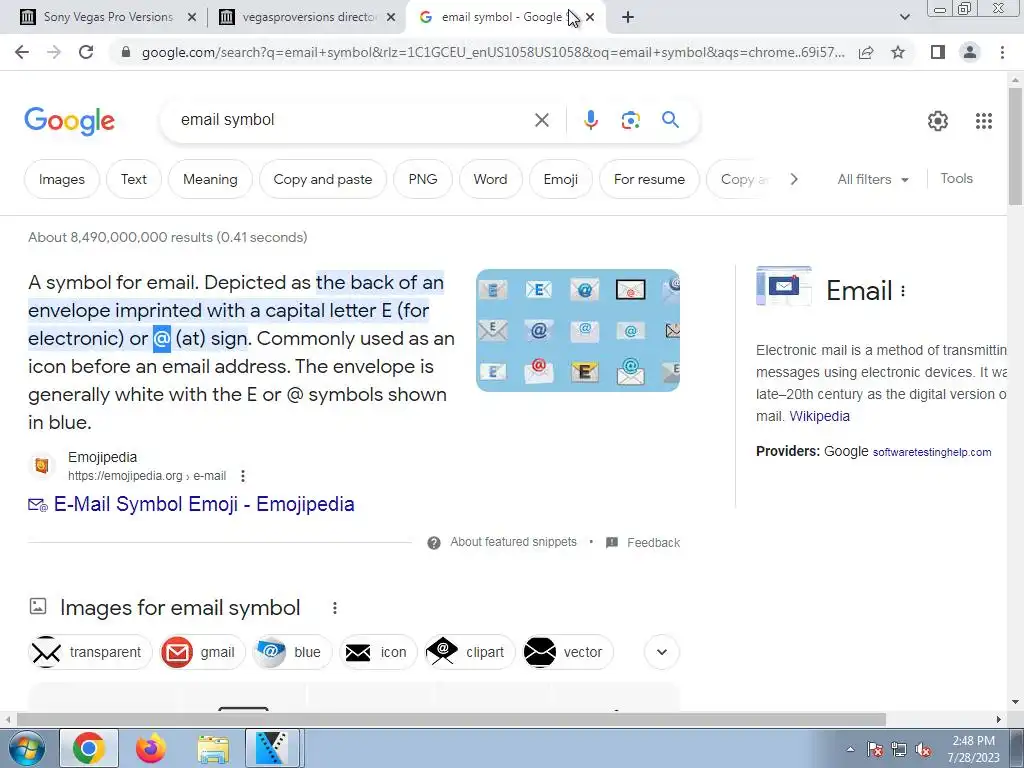
Task: Filter images by vector chip
Action: click(568, 652)
